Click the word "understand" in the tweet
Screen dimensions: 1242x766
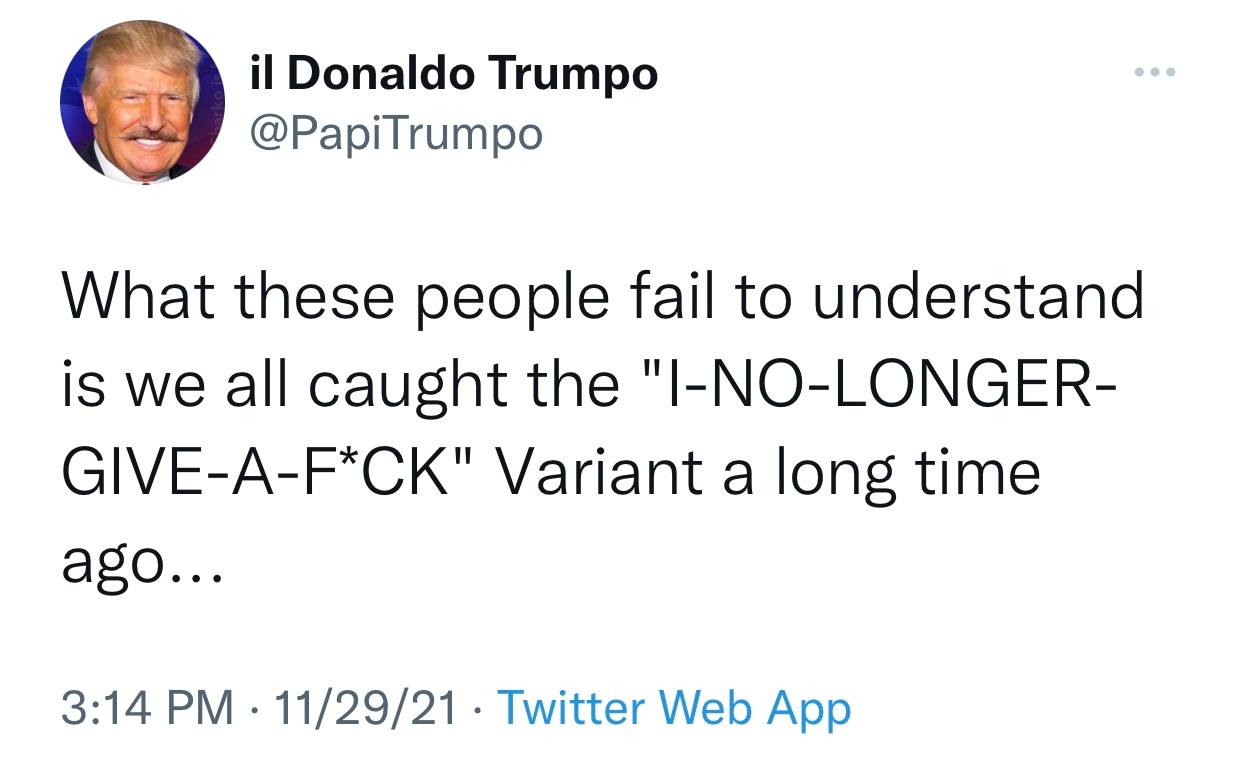[977, 297]
